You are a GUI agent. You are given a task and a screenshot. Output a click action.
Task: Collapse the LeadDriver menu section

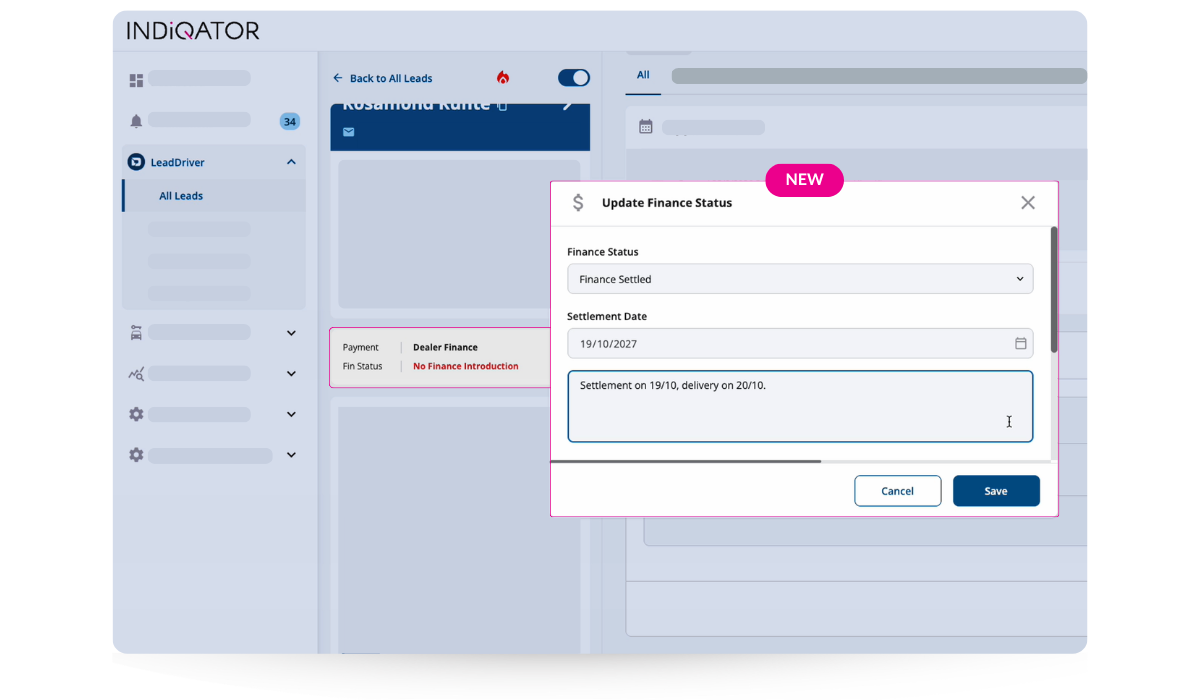coord(291,162)
